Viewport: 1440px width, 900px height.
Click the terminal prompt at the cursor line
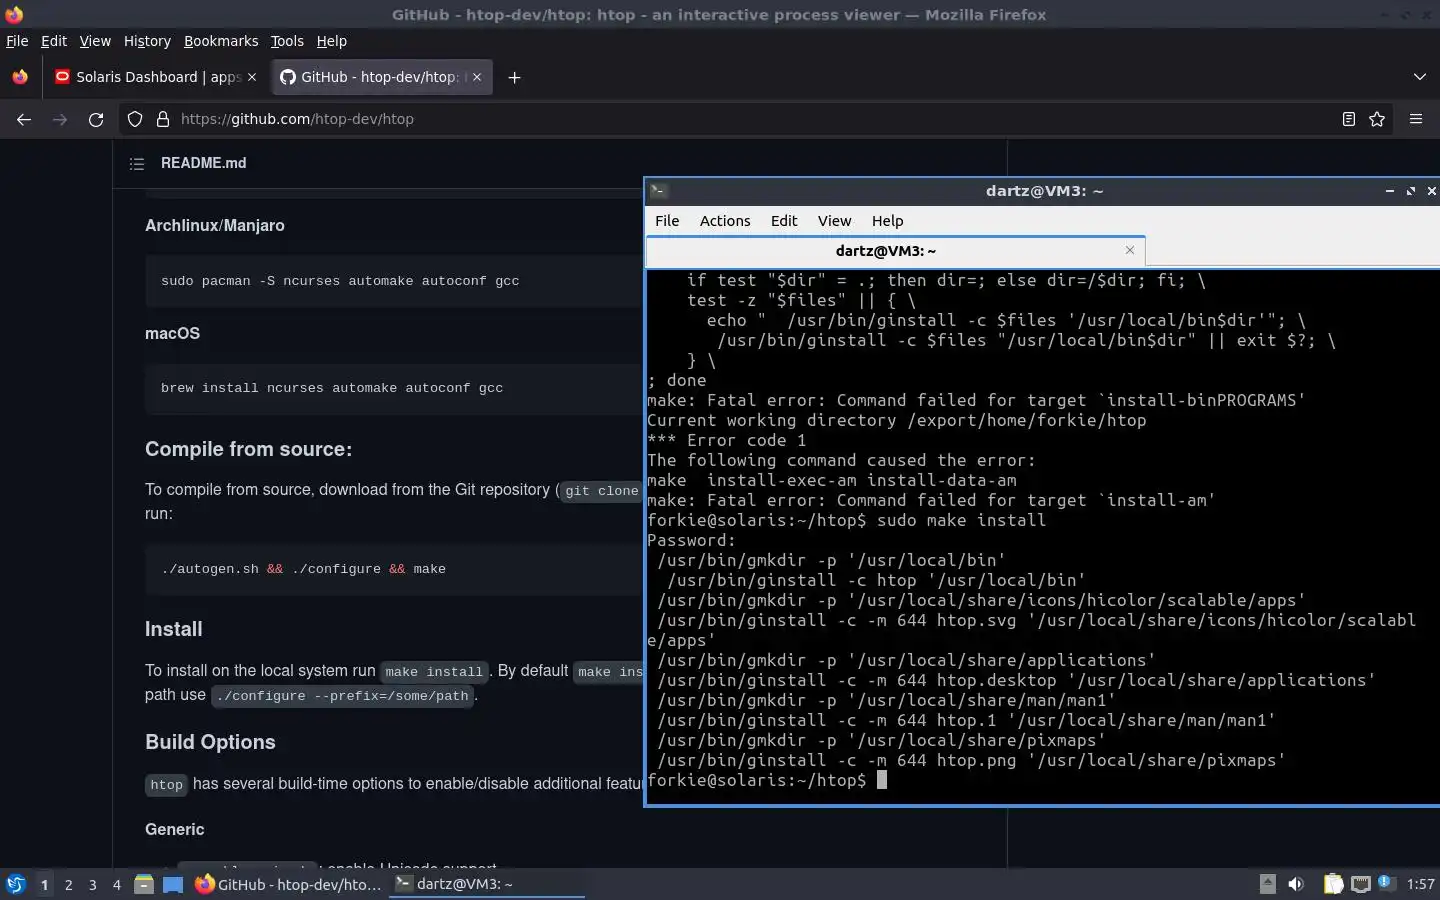[x=767, y=780]
